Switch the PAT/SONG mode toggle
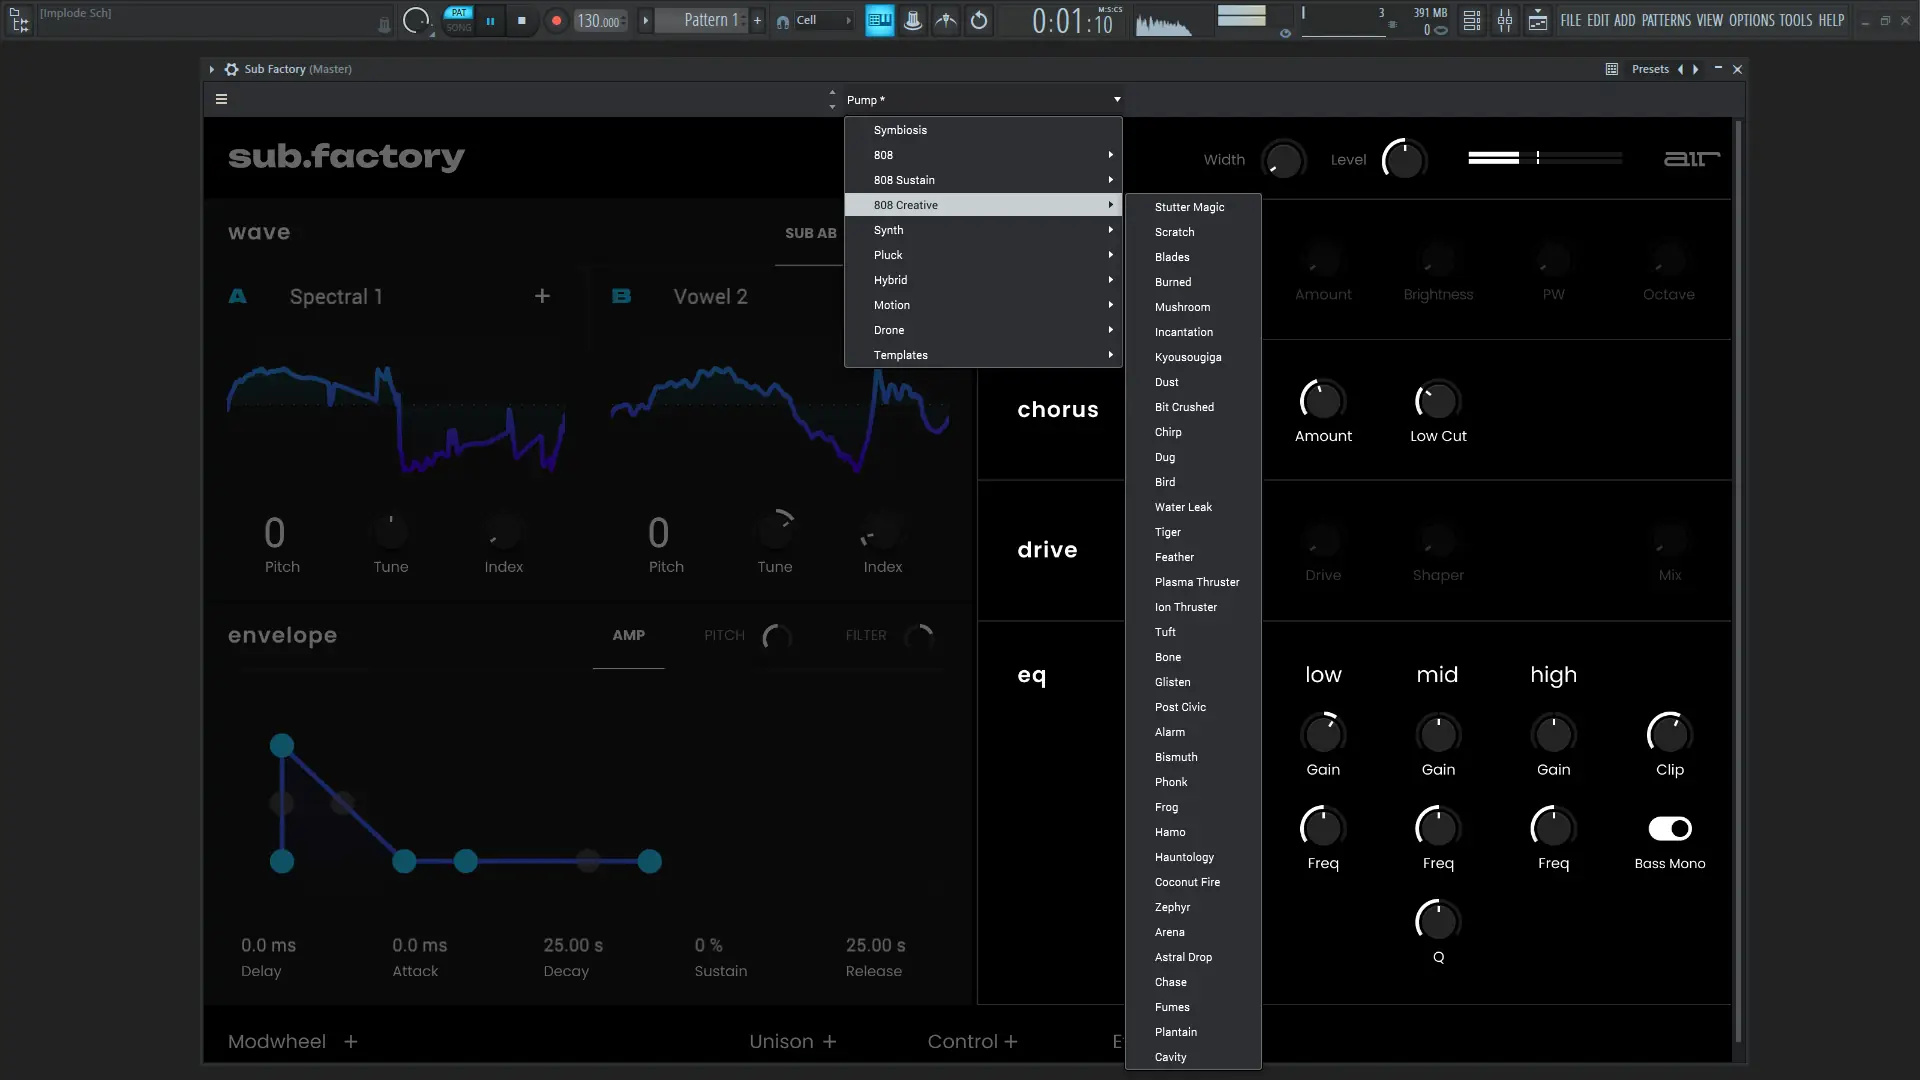The height and width of the screenshot is (1080, 1920). coord(458,20)
